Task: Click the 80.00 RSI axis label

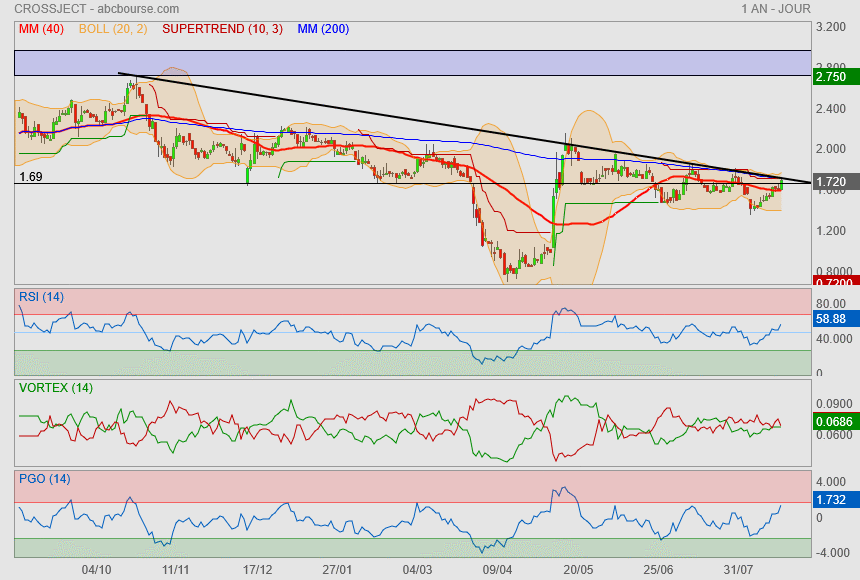Action: (831, 303)
